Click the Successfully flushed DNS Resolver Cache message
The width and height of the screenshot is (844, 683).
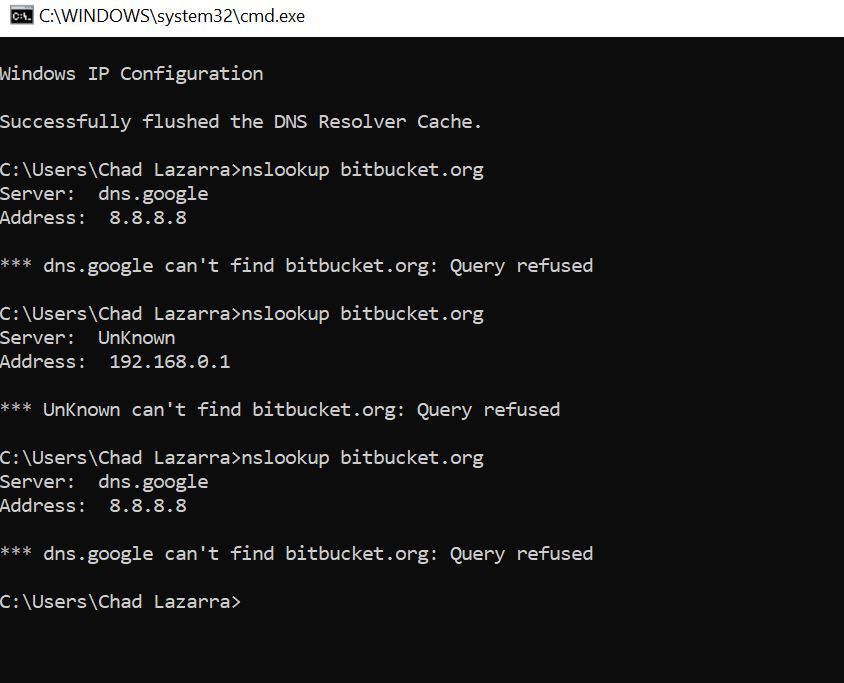tap(241, 122)
